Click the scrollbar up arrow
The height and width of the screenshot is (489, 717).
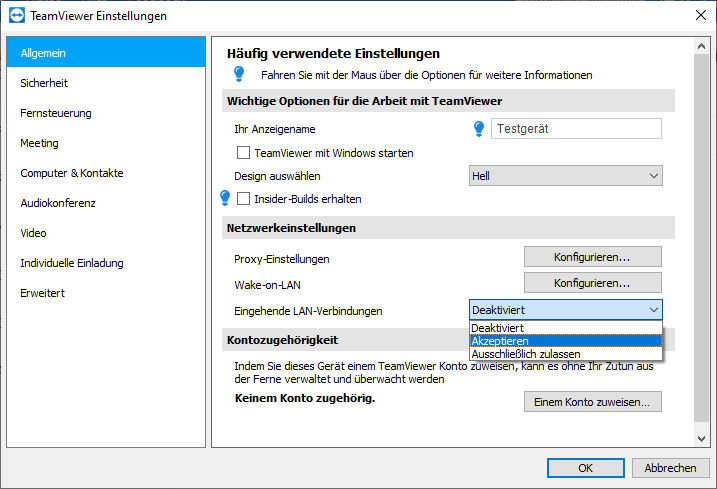pos(701,46)
